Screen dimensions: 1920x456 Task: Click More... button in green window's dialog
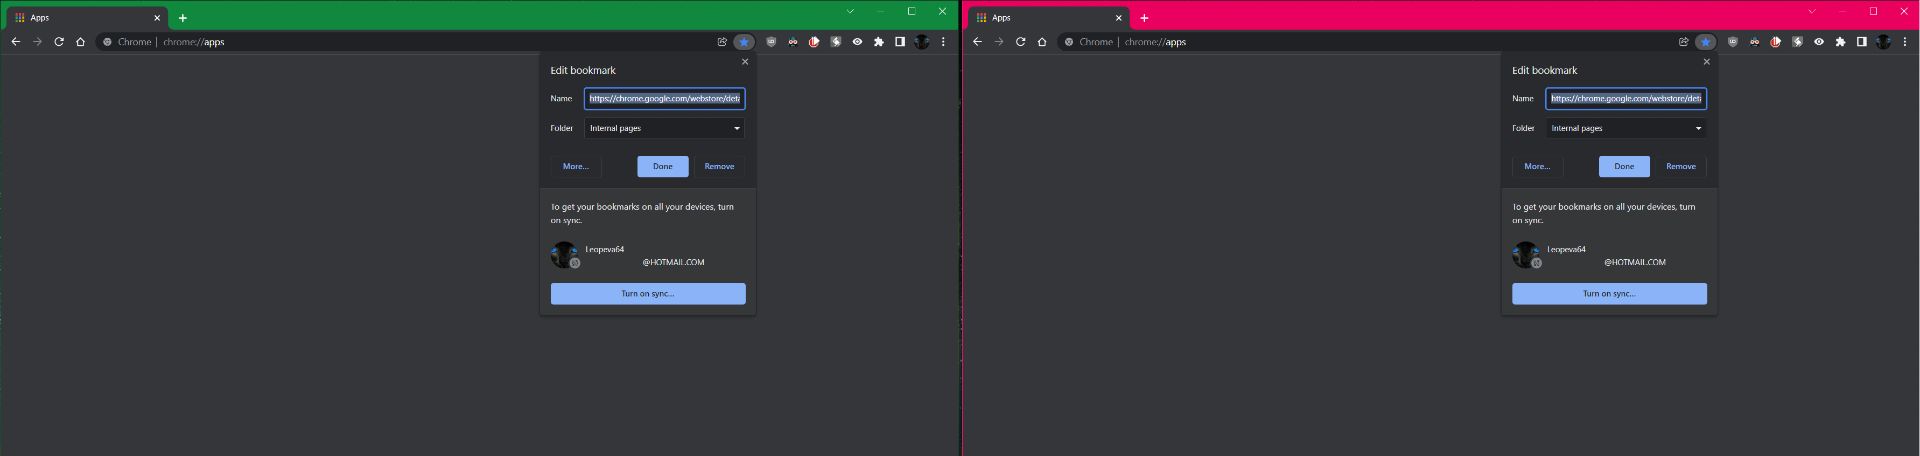[576, 166]
